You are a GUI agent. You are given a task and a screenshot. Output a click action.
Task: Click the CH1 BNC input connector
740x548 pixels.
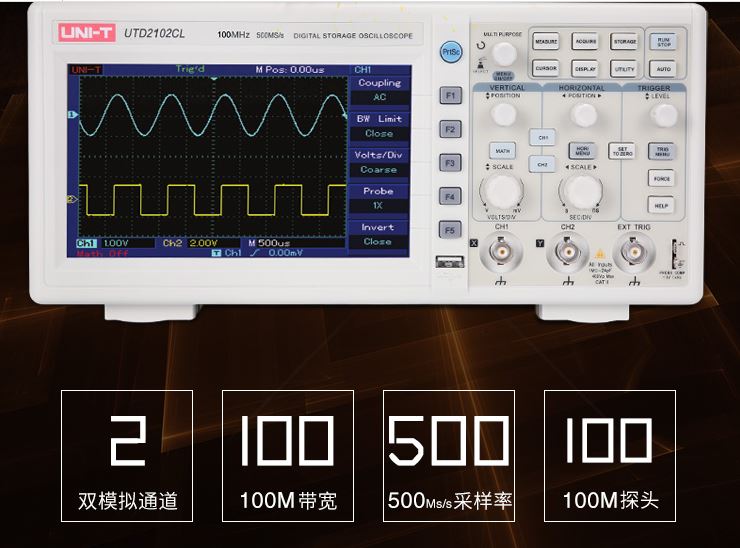[x=501, y=252]
